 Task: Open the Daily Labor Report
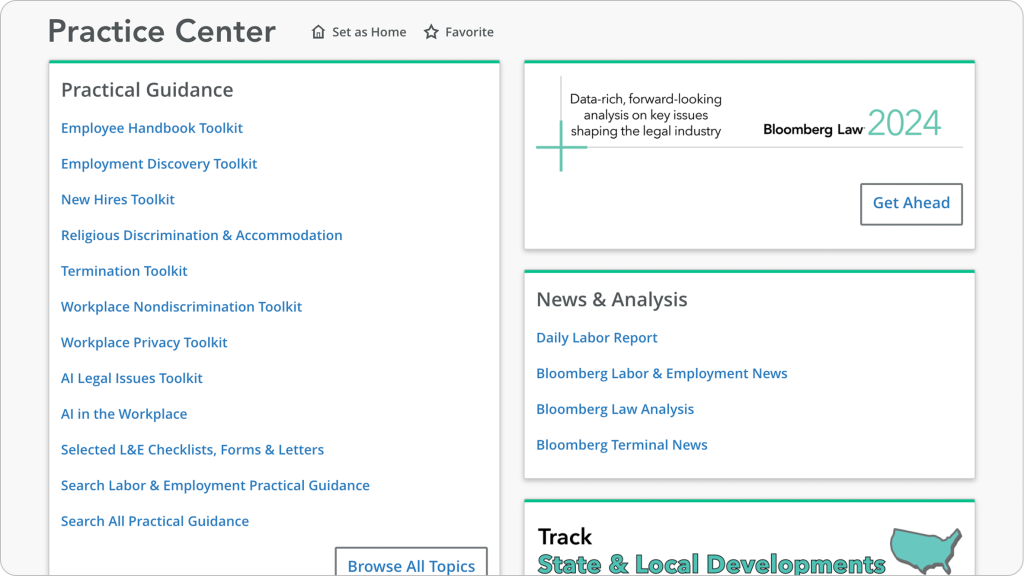click(597, 337)
